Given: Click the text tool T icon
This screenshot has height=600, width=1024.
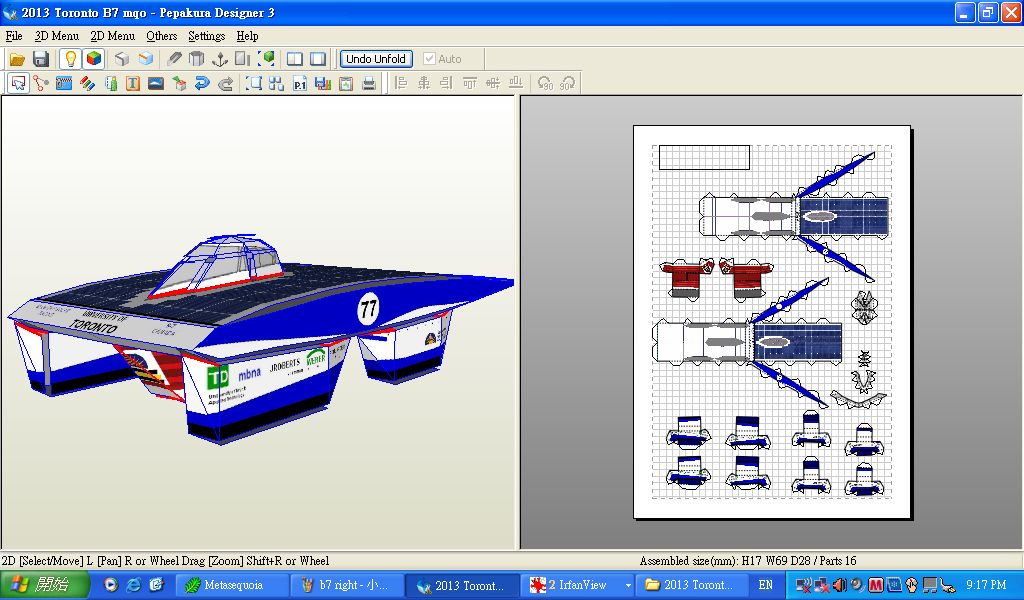Looking at the screenshot, I should coord(132,84).
